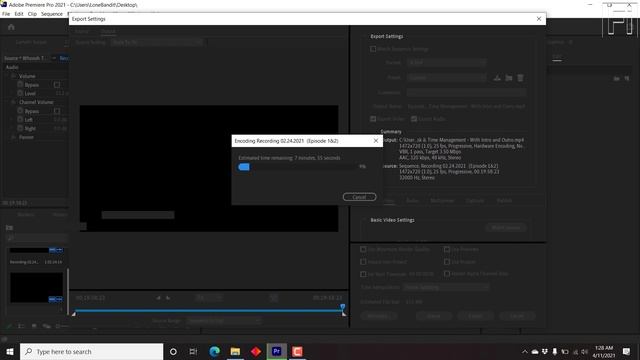Open Microsoft Edge from the taskbar
This screenshot has height=360, width=640.
(214, 351)
